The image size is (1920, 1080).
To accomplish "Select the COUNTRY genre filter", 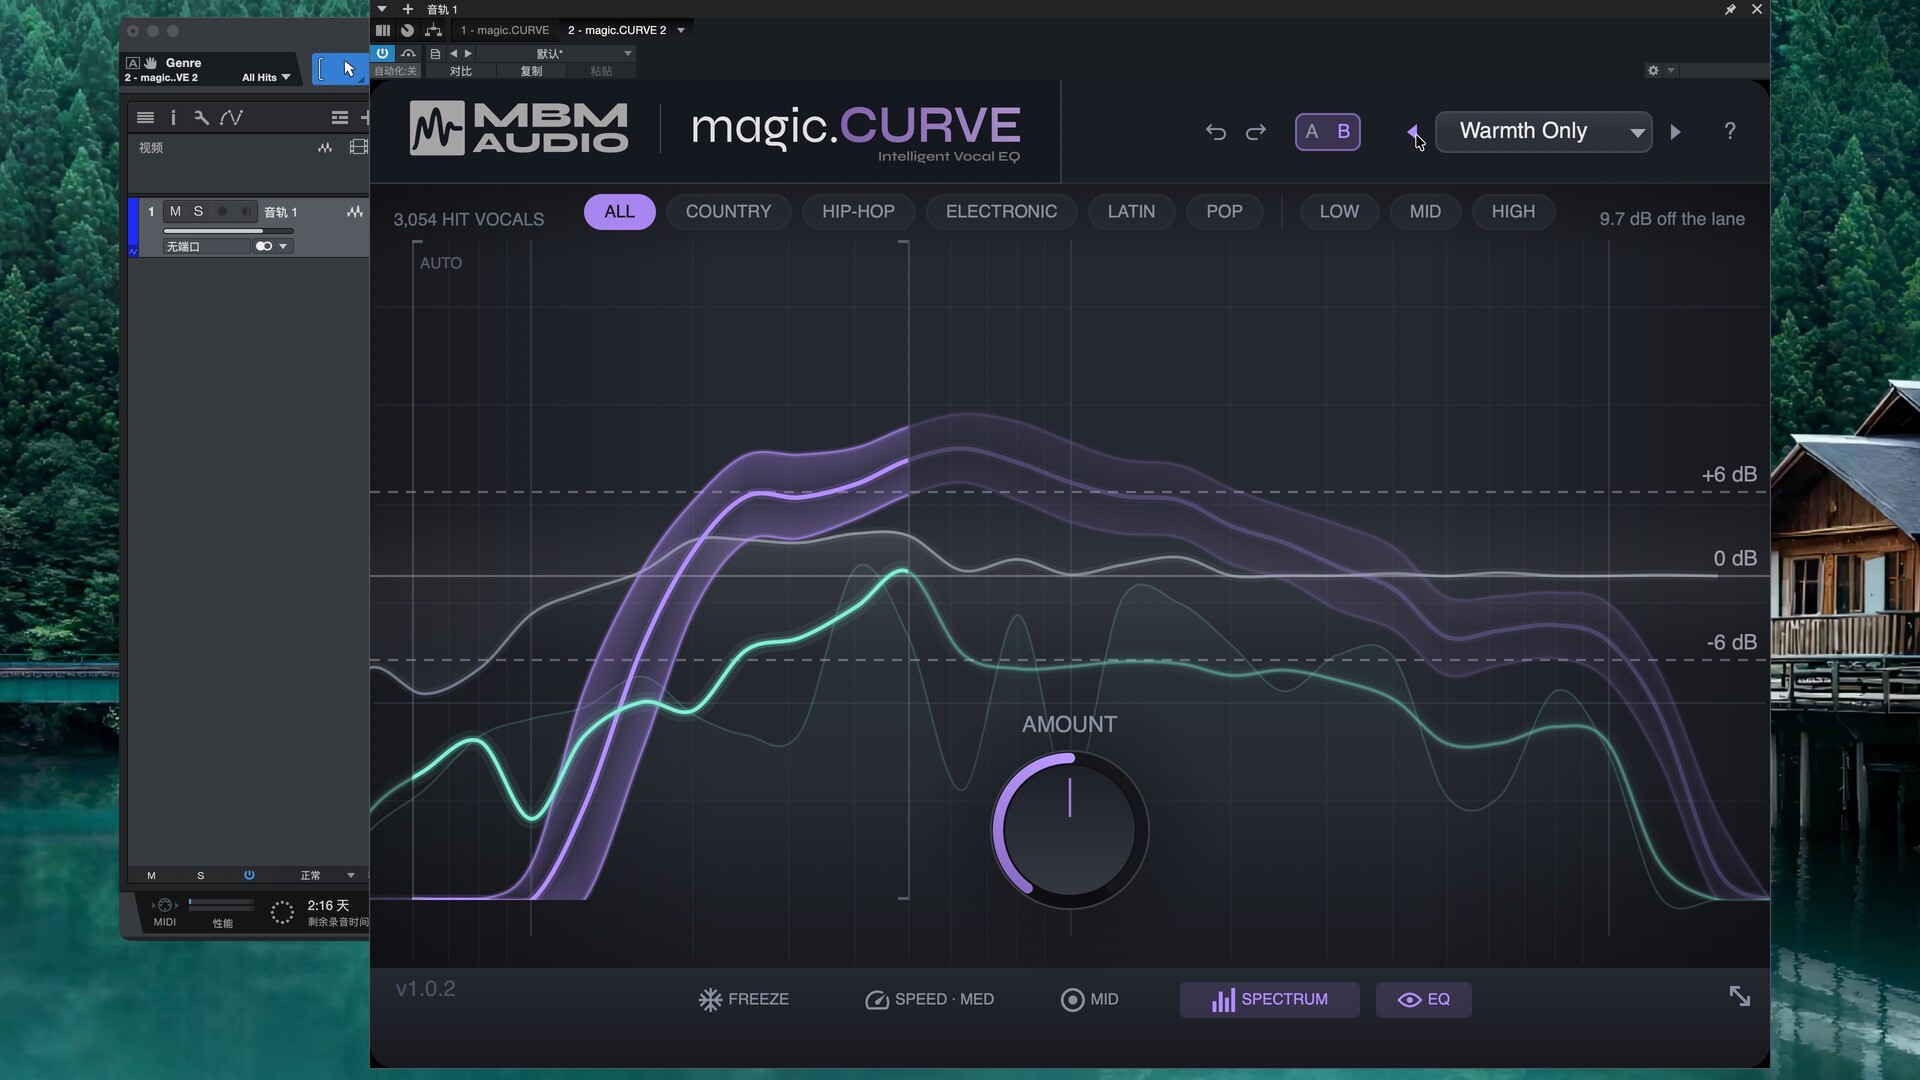I will pos(729,212).
